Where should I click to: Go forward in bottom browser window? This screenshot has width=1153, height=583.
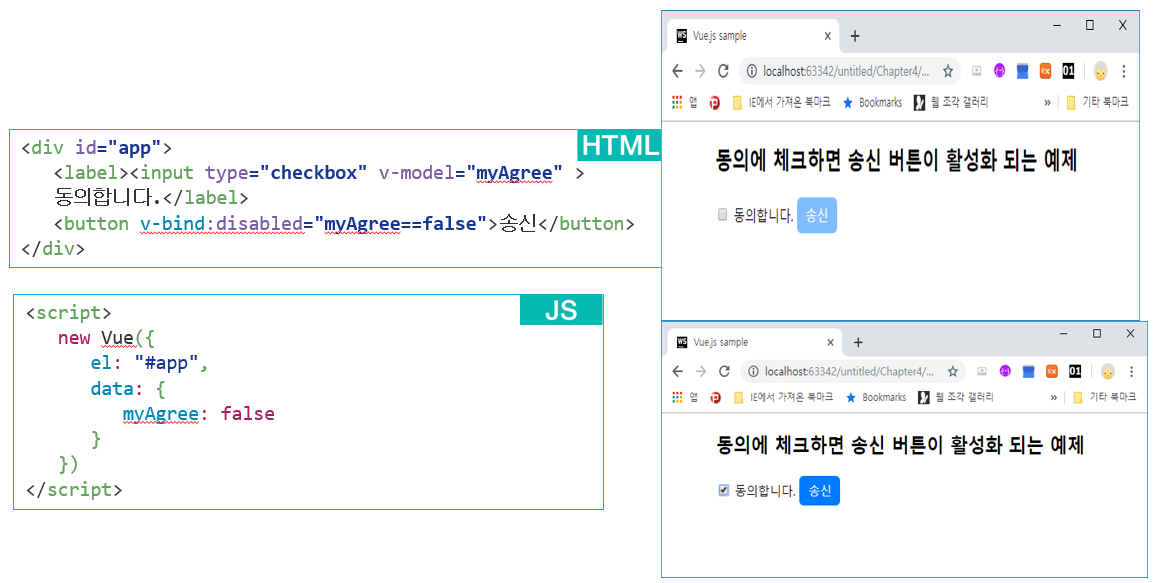pyautogui.click(x=701, y=371)
